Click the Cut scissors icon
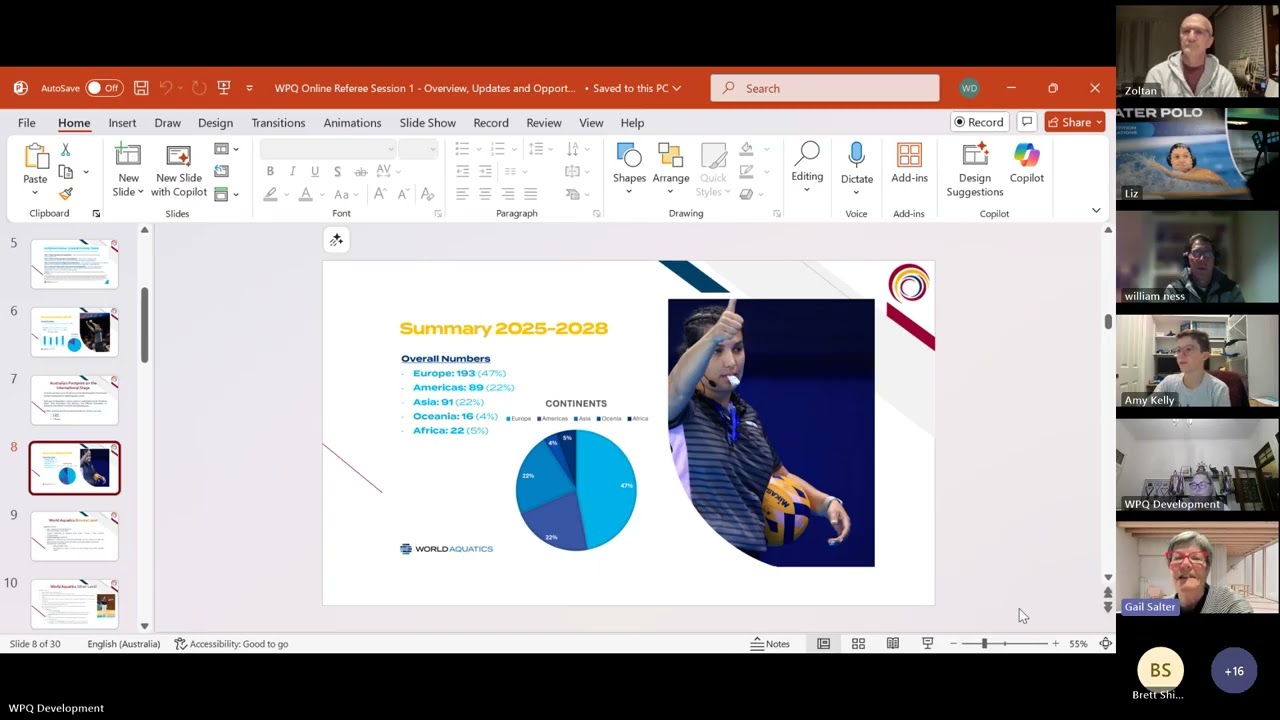 [65, 149]
